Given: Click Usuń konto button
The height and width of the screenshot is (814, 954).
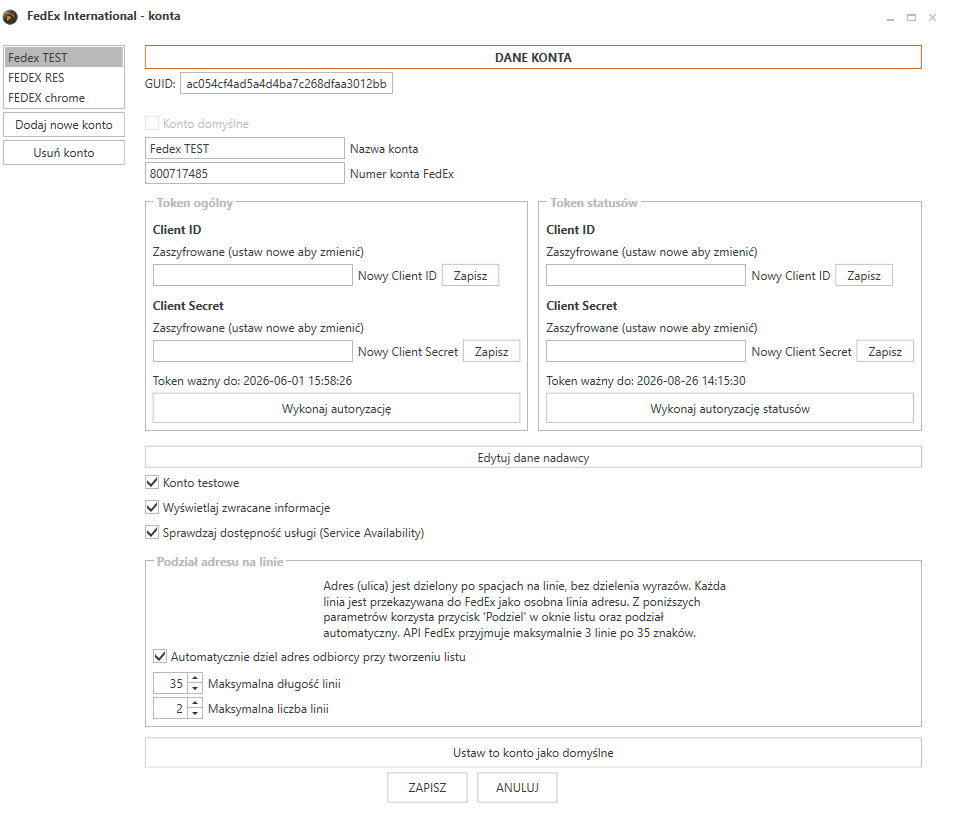Looking at the screenshot, I should click(x=64, y=153).
